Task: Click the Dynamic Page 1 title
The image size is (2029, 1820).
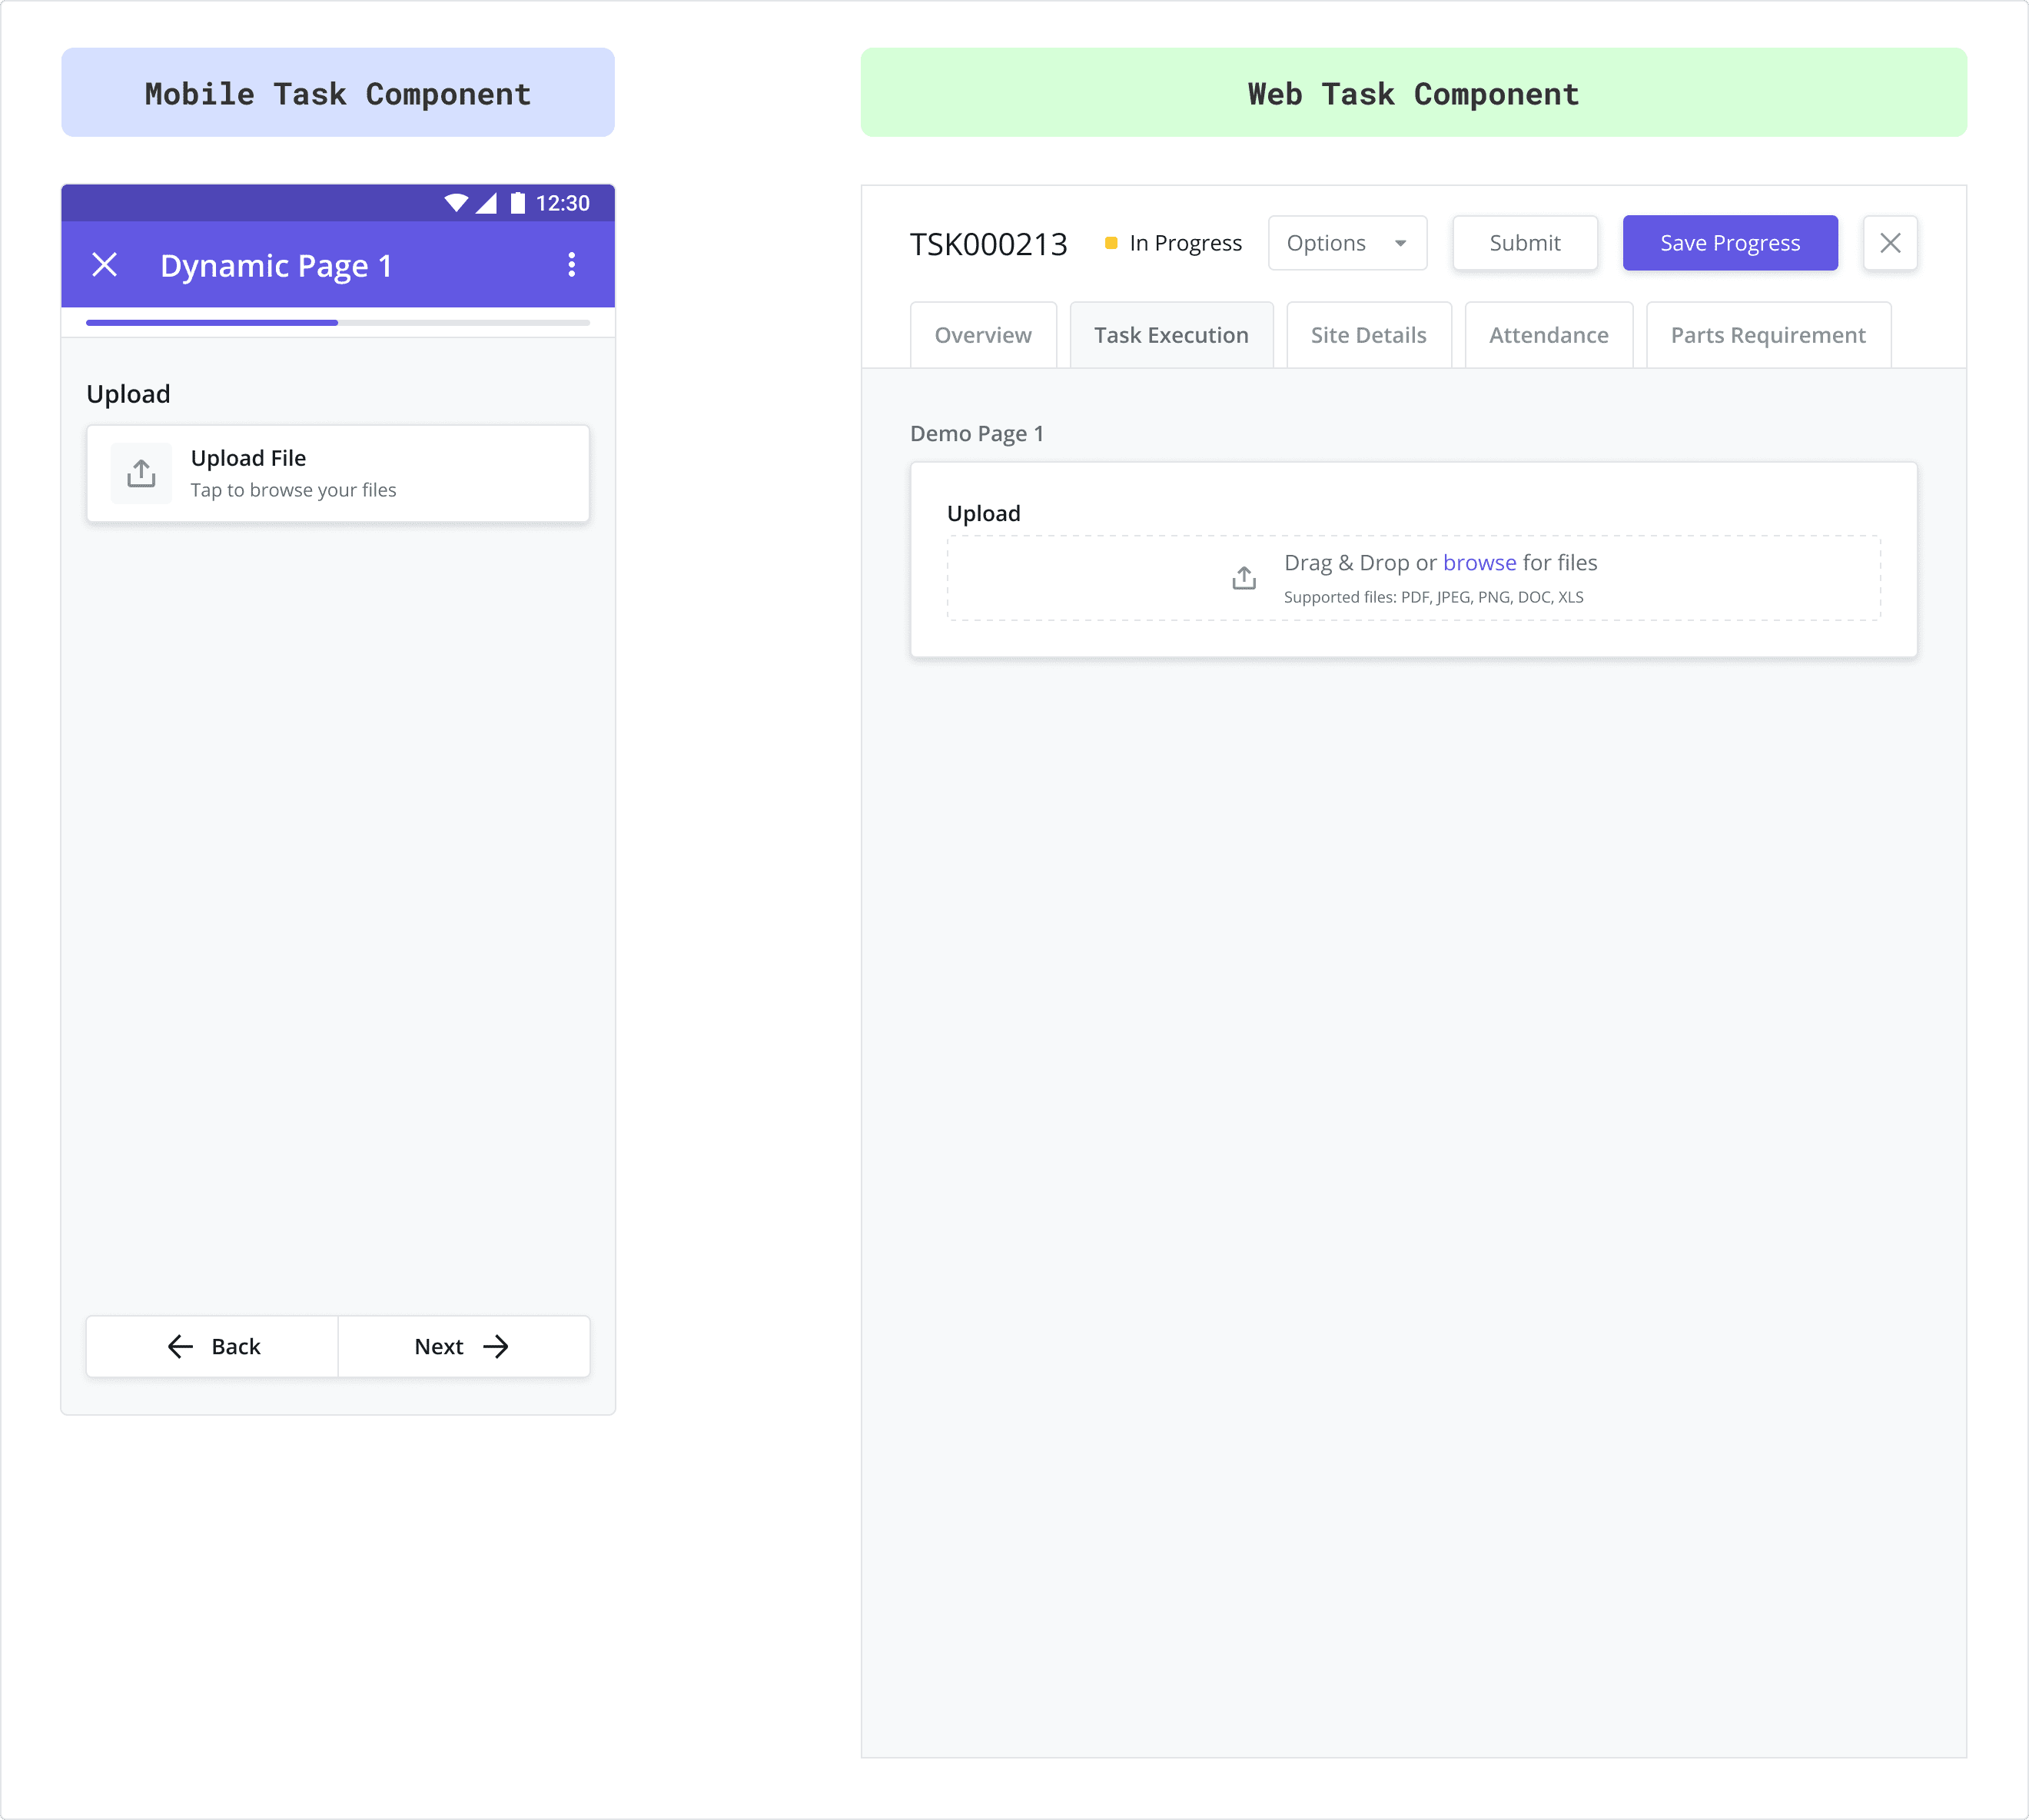Action: (x=276, y=266)
